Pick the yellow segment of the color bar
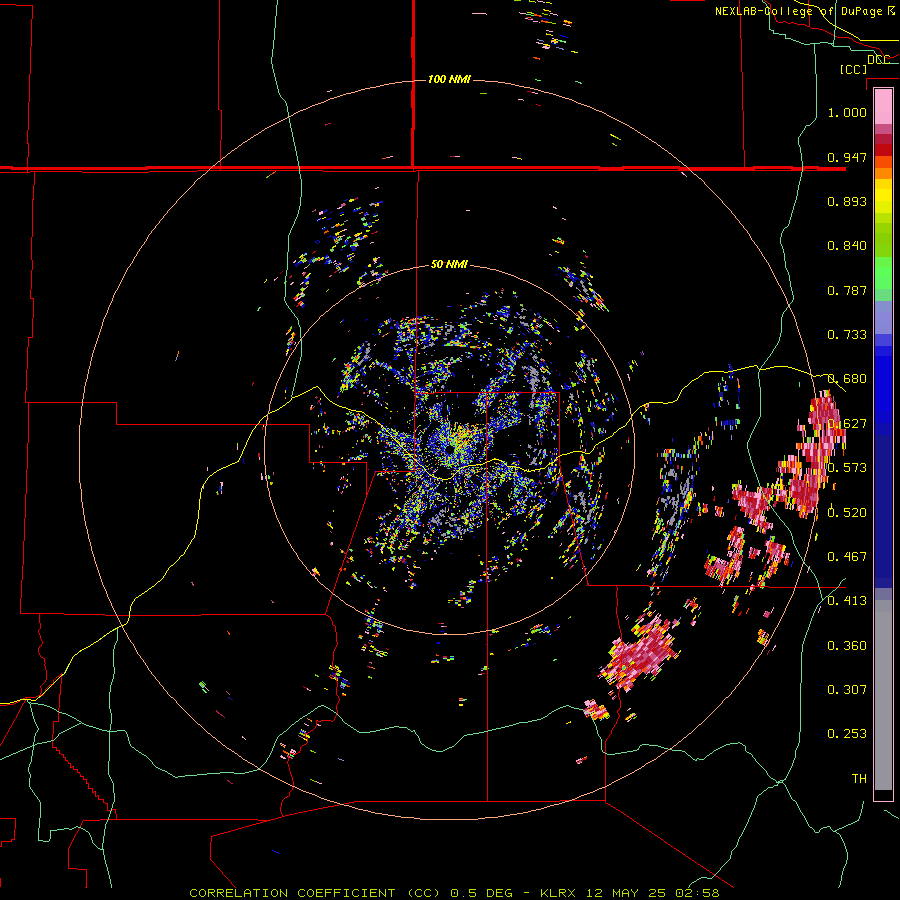 [883, 196]
